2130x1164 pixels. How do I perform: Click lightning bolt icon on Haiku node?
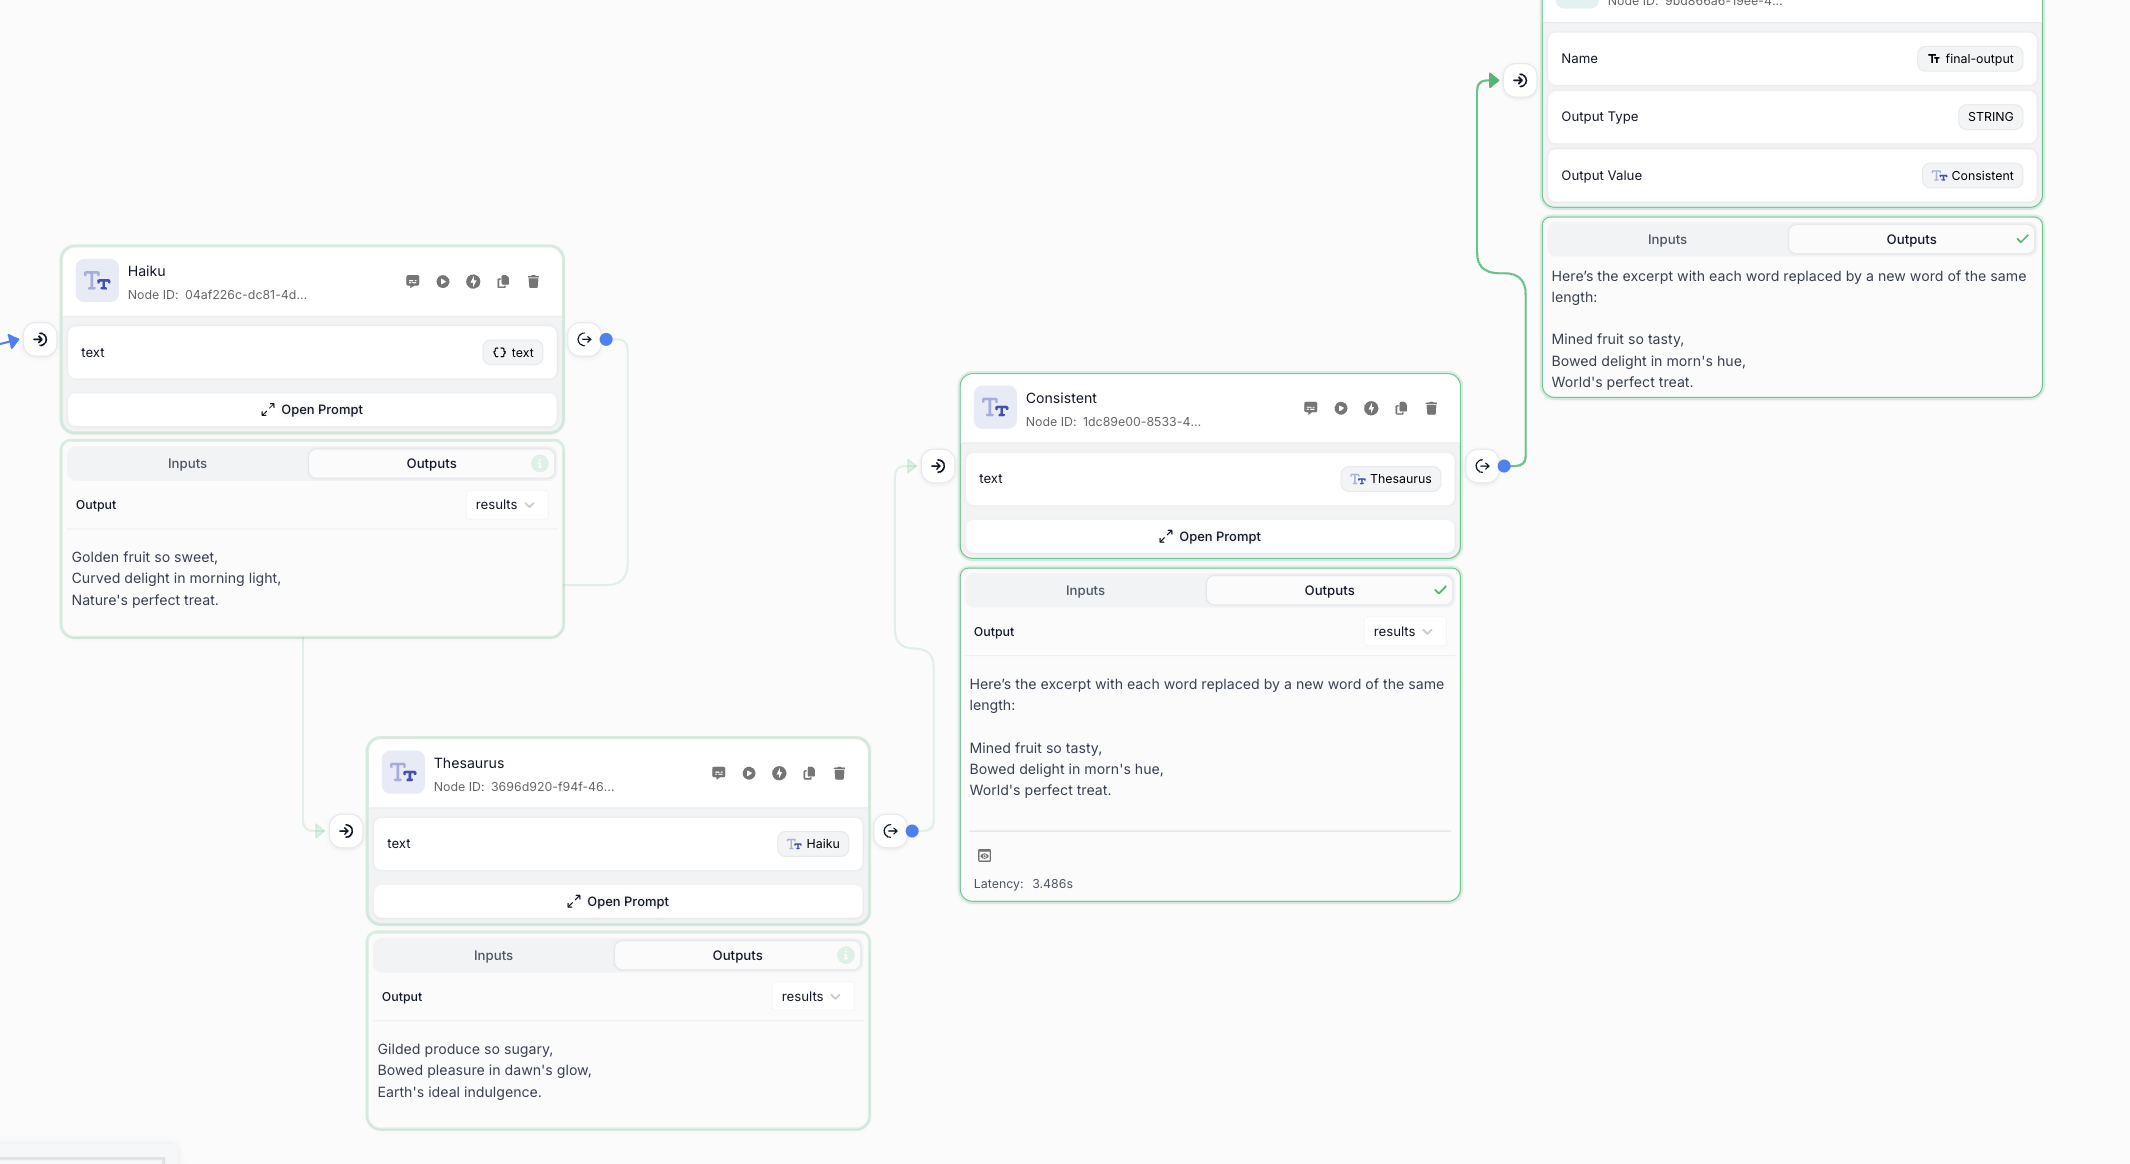pyautogui.click(x=473, y=282)
